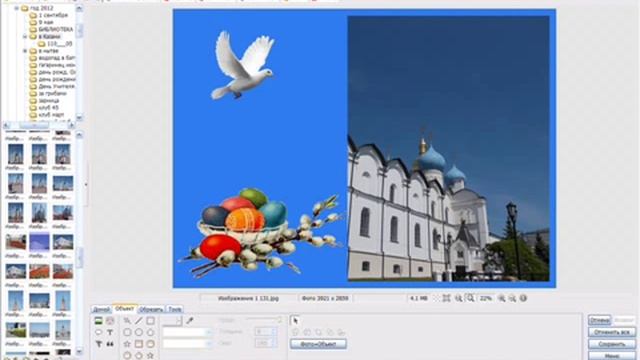Click the image file name in status bar

249,298
